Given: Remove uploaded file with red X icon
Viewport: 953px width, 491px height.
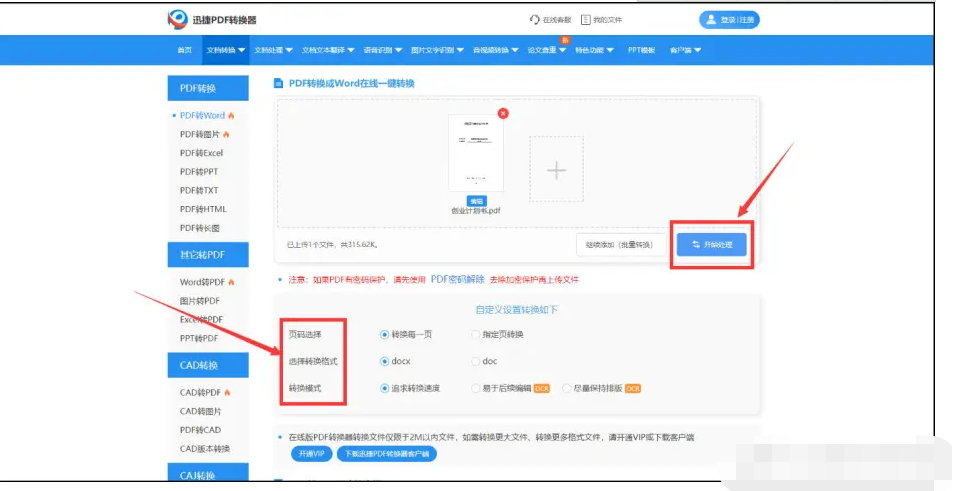Looking at the screenshot, I should point(503,113).
